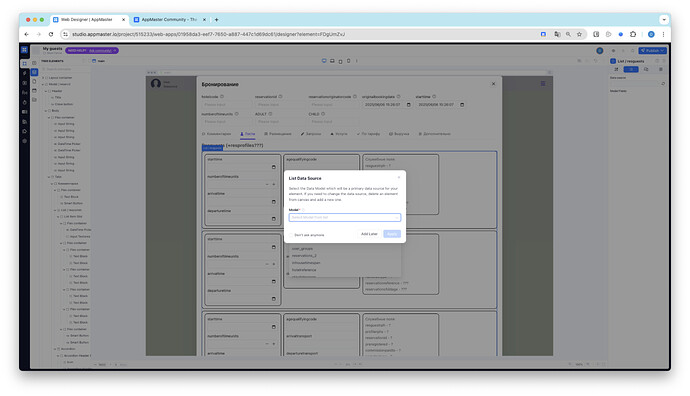Switch to the Услуги tab
The image size is (690, 396).
pyautogui.click(x=339, y=134)
